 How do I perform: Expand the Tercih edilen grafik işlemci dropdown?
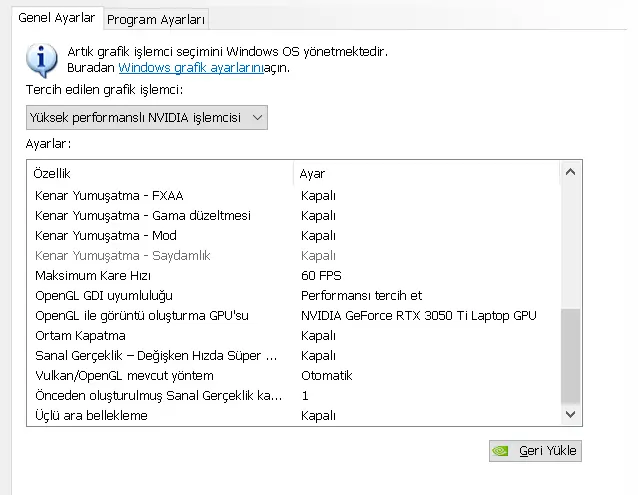click(x=147, y=118)
